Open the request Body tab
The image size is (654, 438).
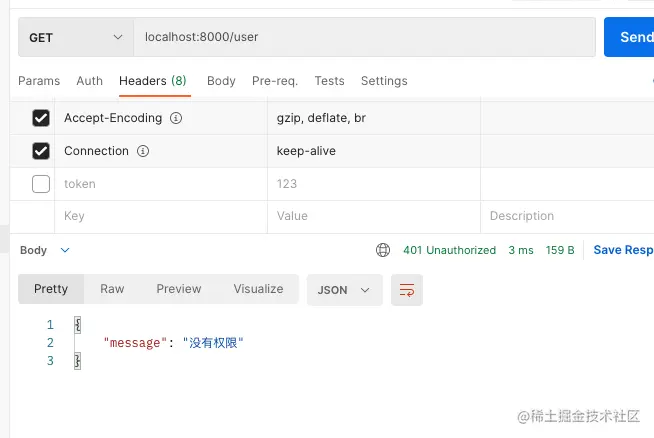point(221,81)
